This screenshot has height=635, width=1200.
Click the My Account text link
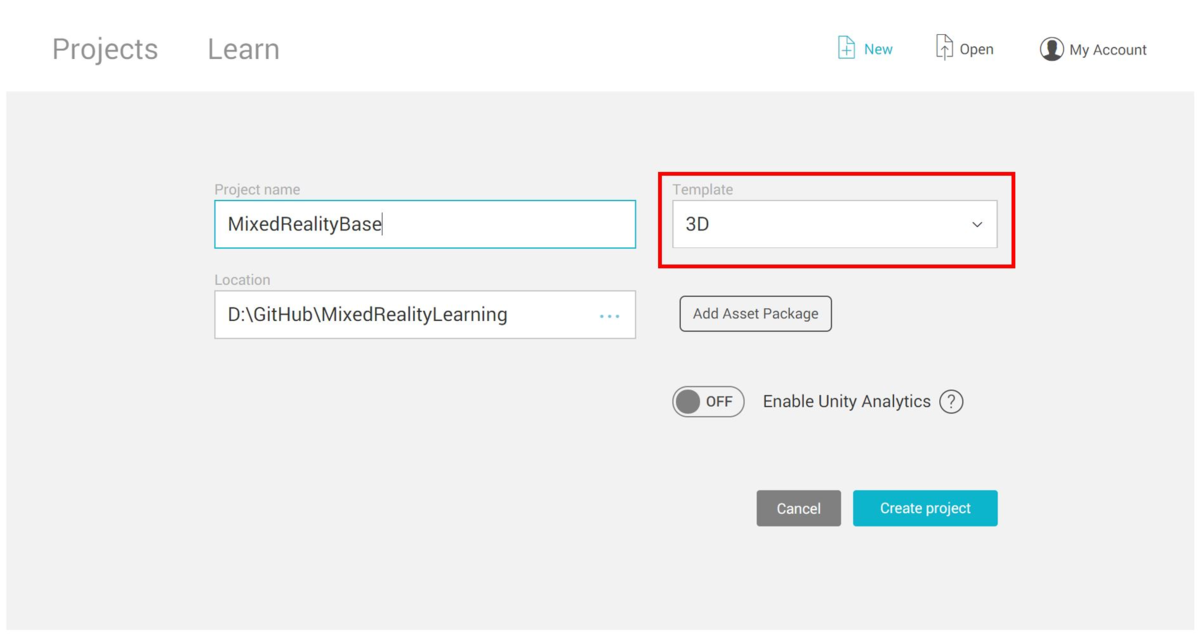1108,50
